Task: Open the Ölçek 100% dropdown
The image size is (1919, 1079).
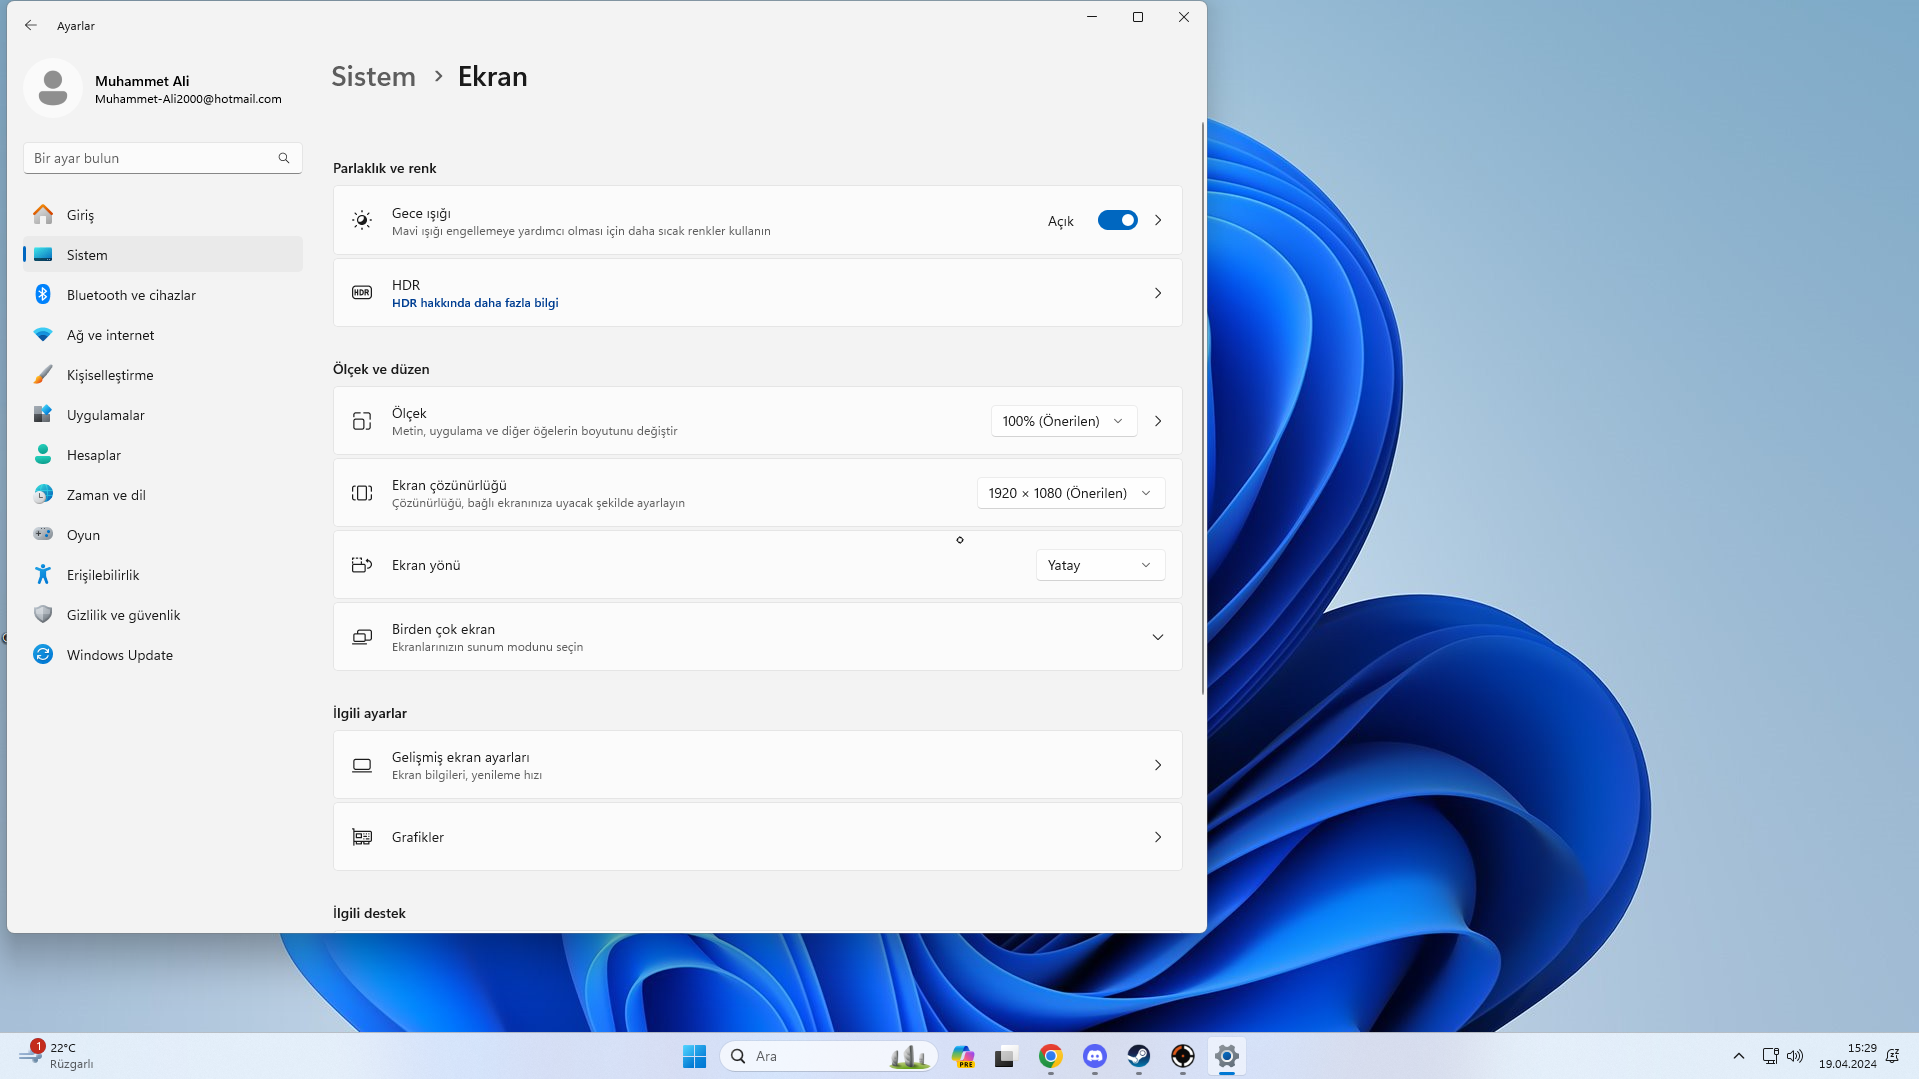Action: point(1063,421)
